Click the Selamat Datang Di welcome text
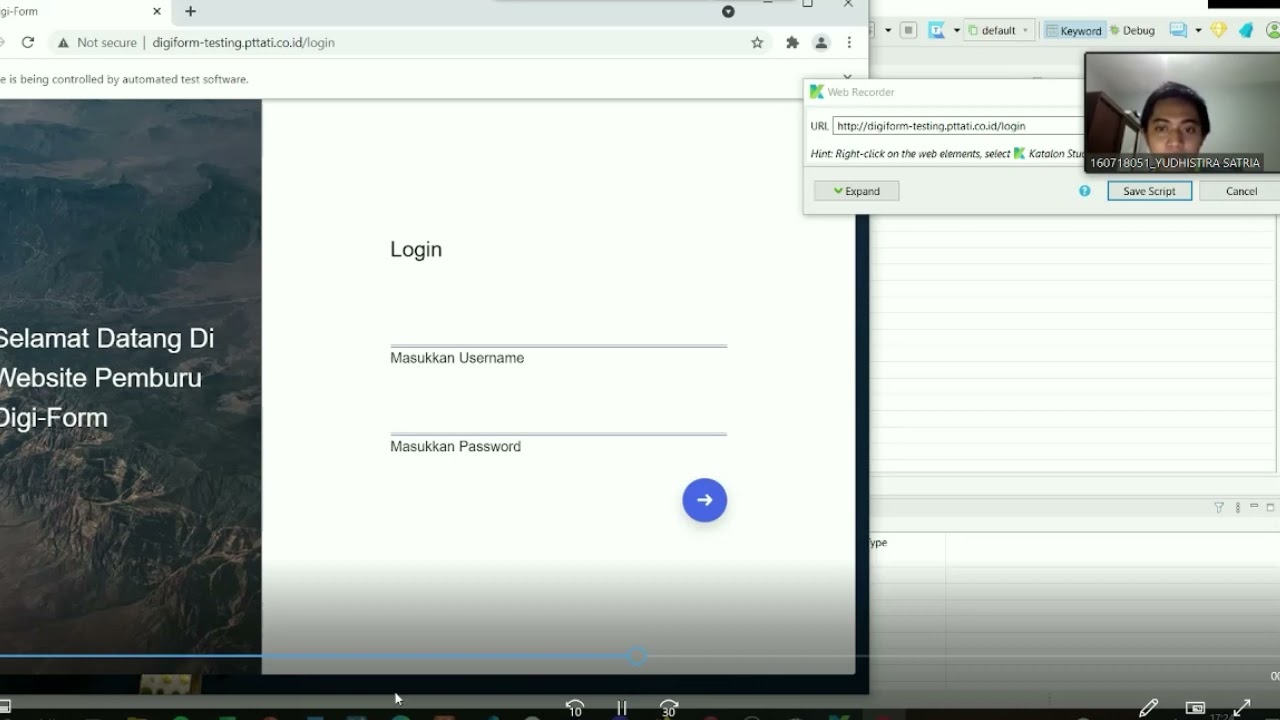Image resolution: width=1280 pixels, height=720 pixels. 106,338
